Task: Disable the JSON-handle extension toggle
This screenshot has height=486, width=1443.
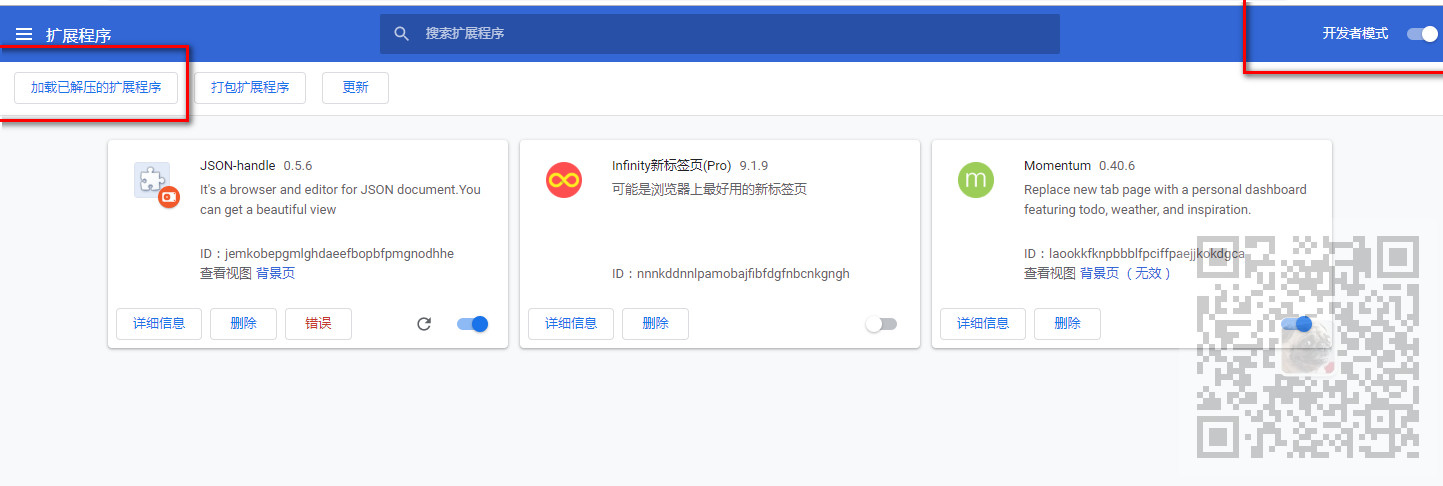Action: [x=472, y=324]
